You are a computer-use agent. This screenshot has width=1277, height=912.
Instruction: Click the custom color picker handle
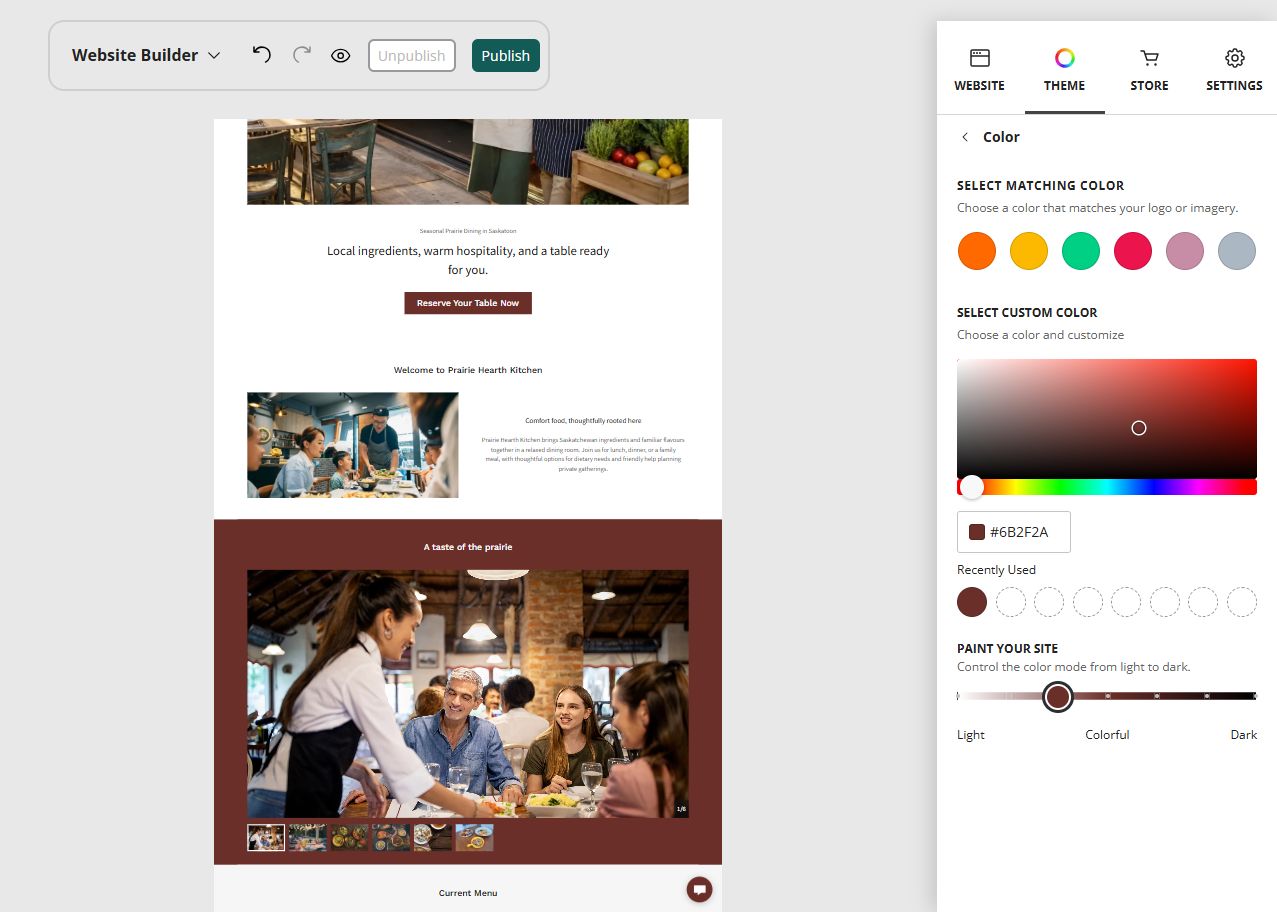1139,428
